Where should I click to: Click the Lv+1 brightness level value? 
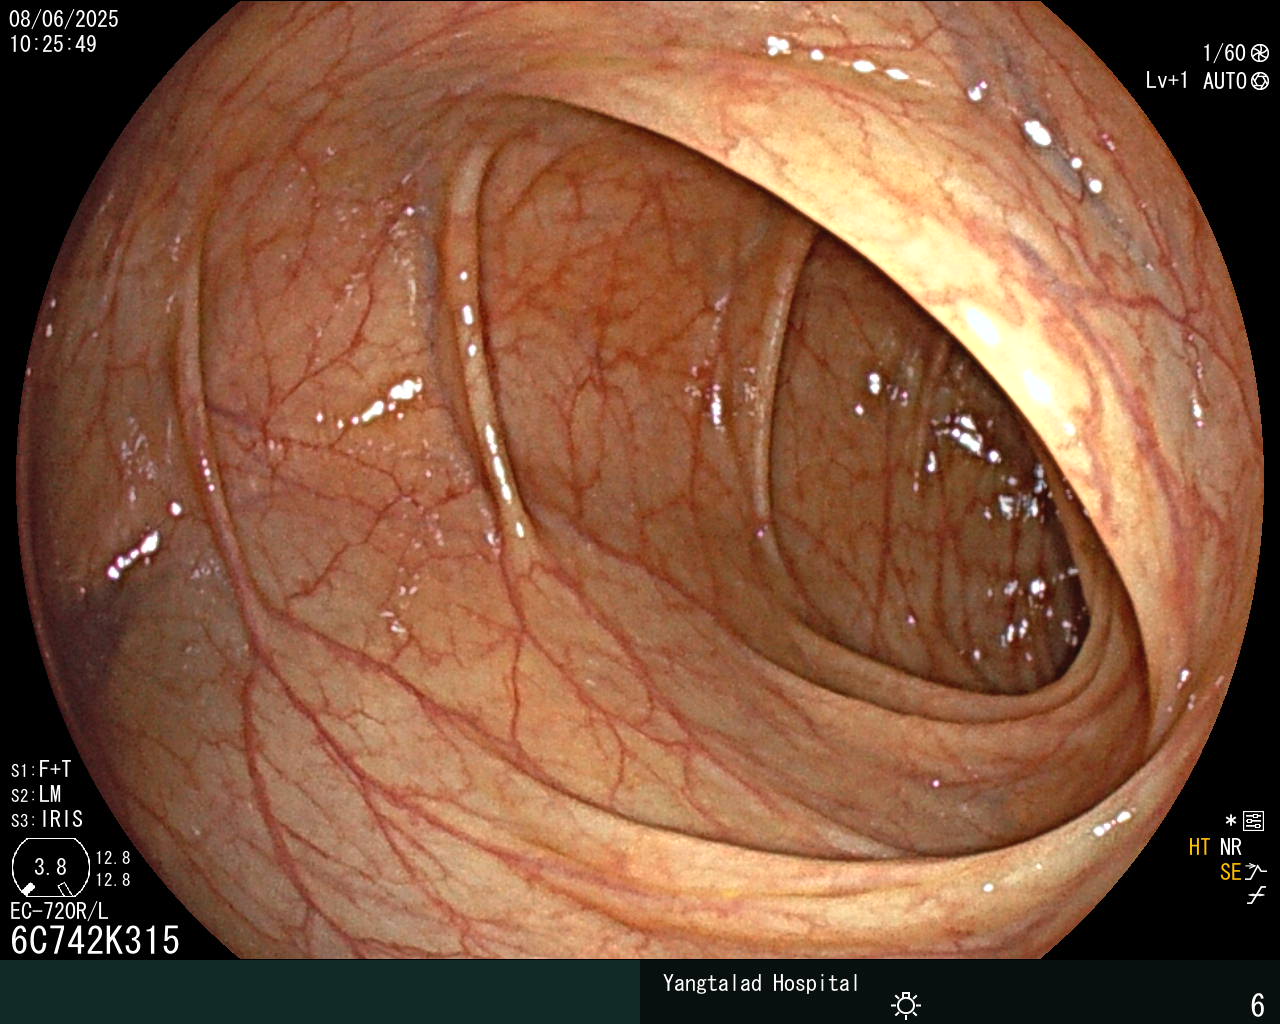(1167, 81)
